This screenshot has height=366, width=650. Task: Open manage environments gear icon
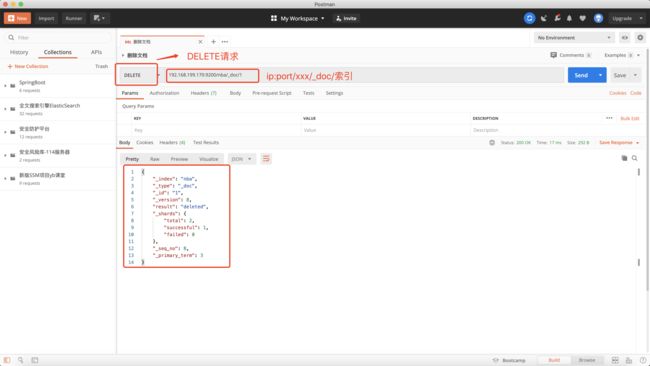[x=640, y=38]
